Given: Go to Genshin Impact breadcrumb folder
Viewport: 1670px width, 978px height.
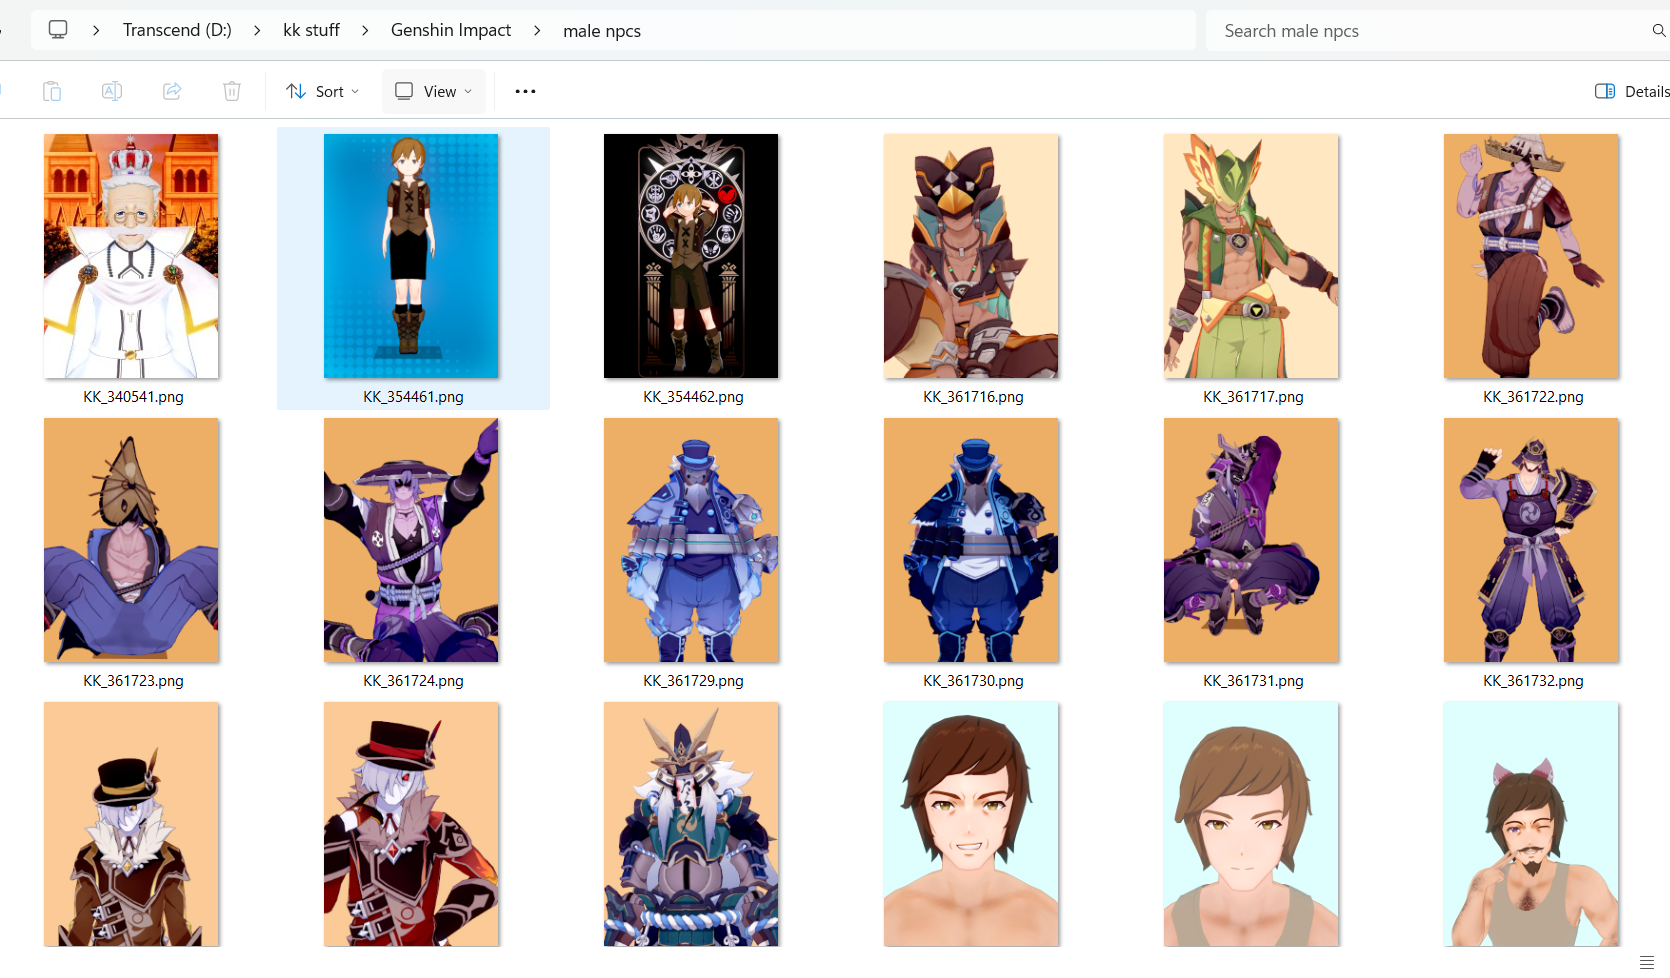Looking at the screenshot, I should (x=450, y=30).
